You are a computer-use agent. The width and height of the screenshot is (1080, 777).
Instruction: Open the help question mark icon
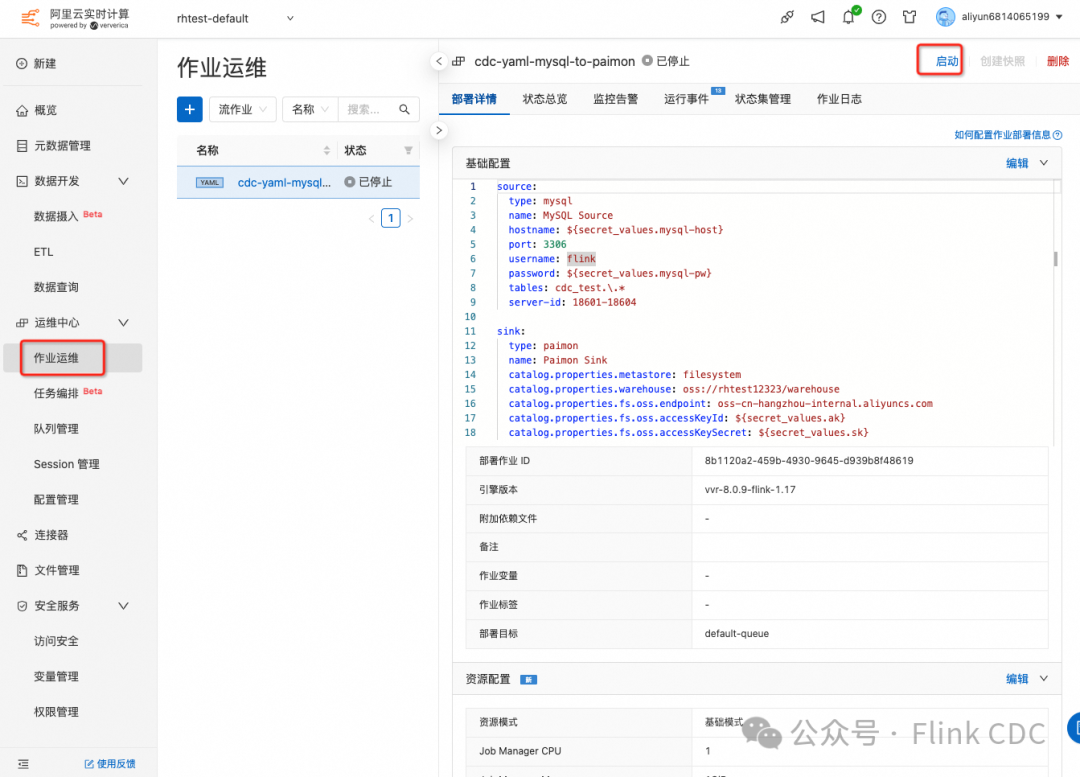click(879, 17)
